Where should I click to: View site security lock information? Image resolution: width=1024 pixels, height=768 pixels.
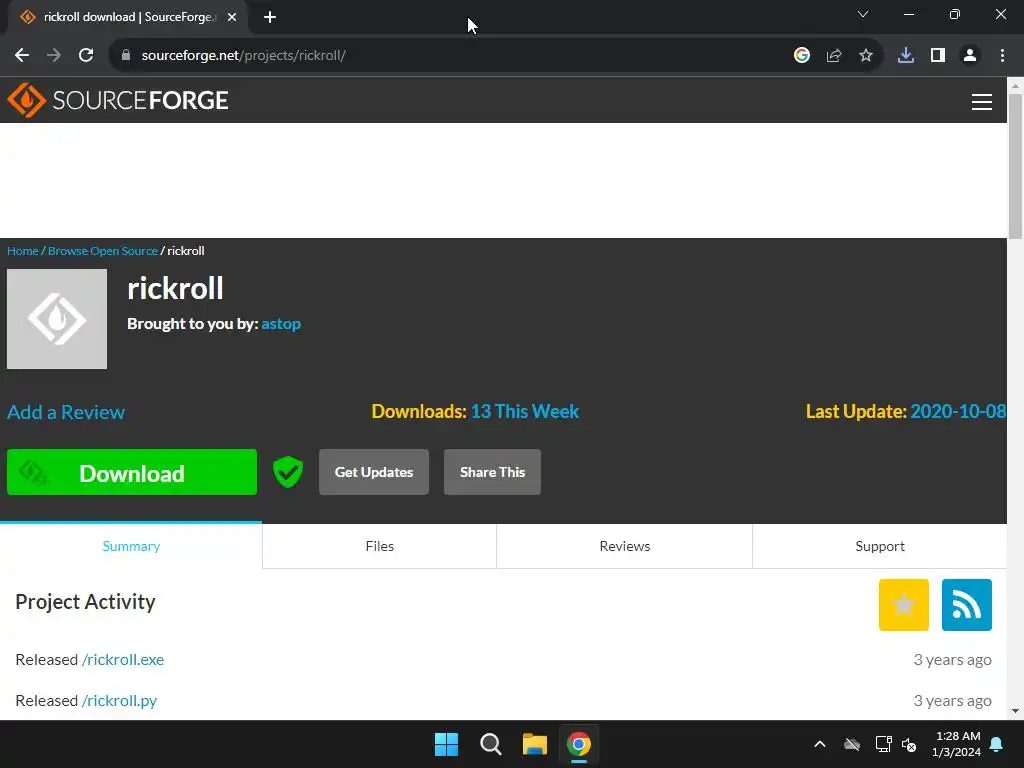pos(126,55)
